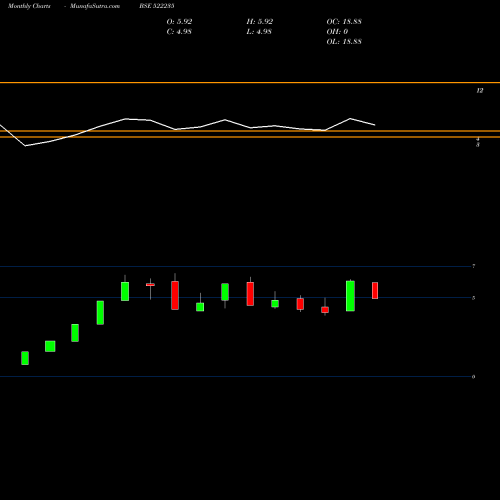
Task: Click the first green candle at the far left
Action: [x=25, y=358]
